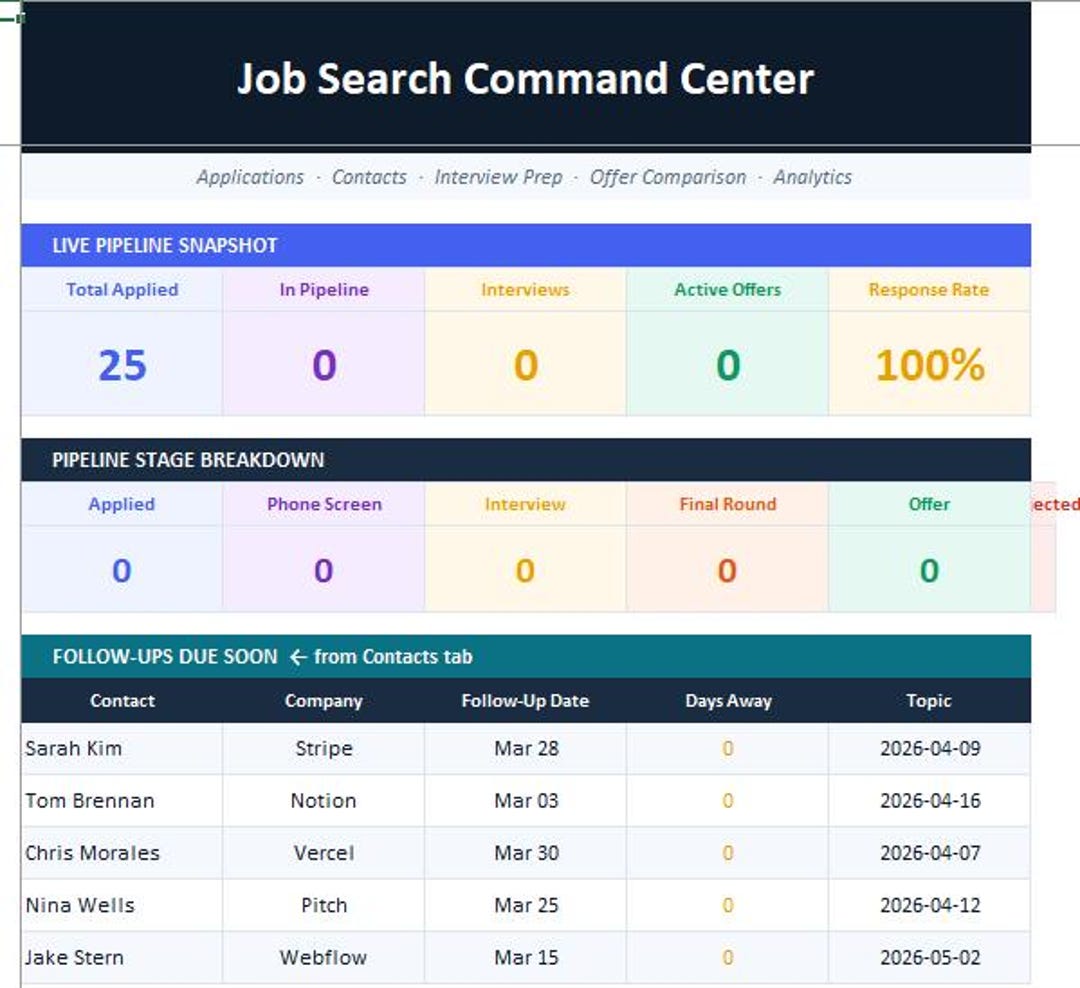Click the Nina Wells contact cell
The height and width of the screenshot is (988, 1080).
[122, 905]
